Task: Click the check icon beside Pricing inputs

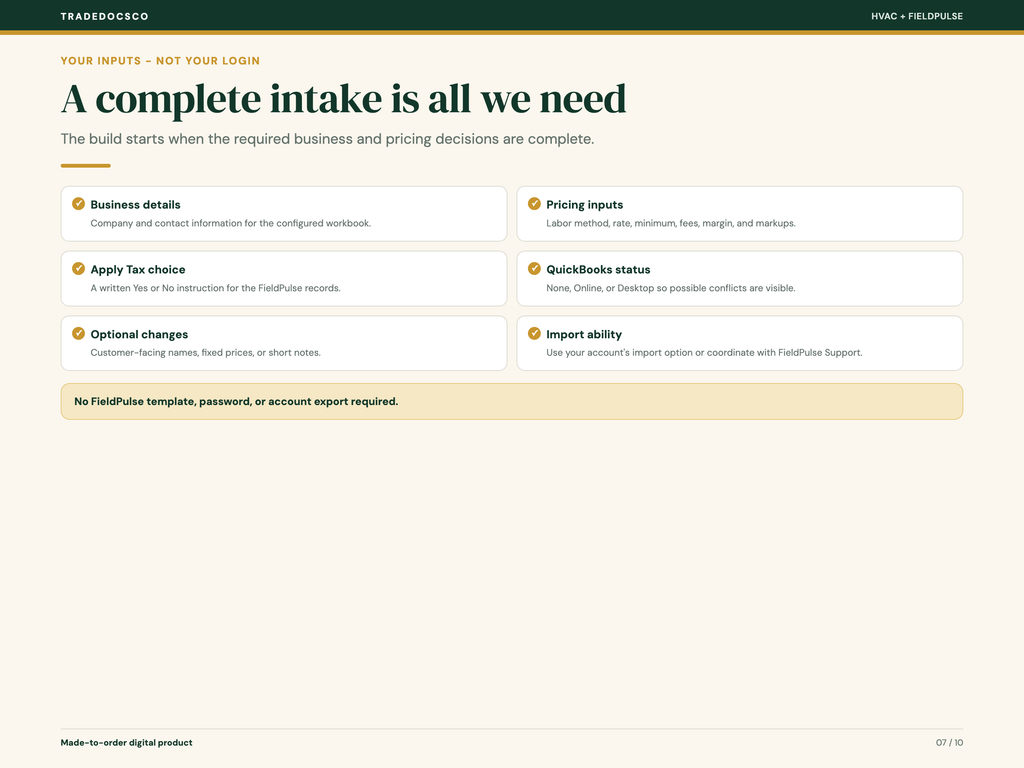Action: point(534,204)
